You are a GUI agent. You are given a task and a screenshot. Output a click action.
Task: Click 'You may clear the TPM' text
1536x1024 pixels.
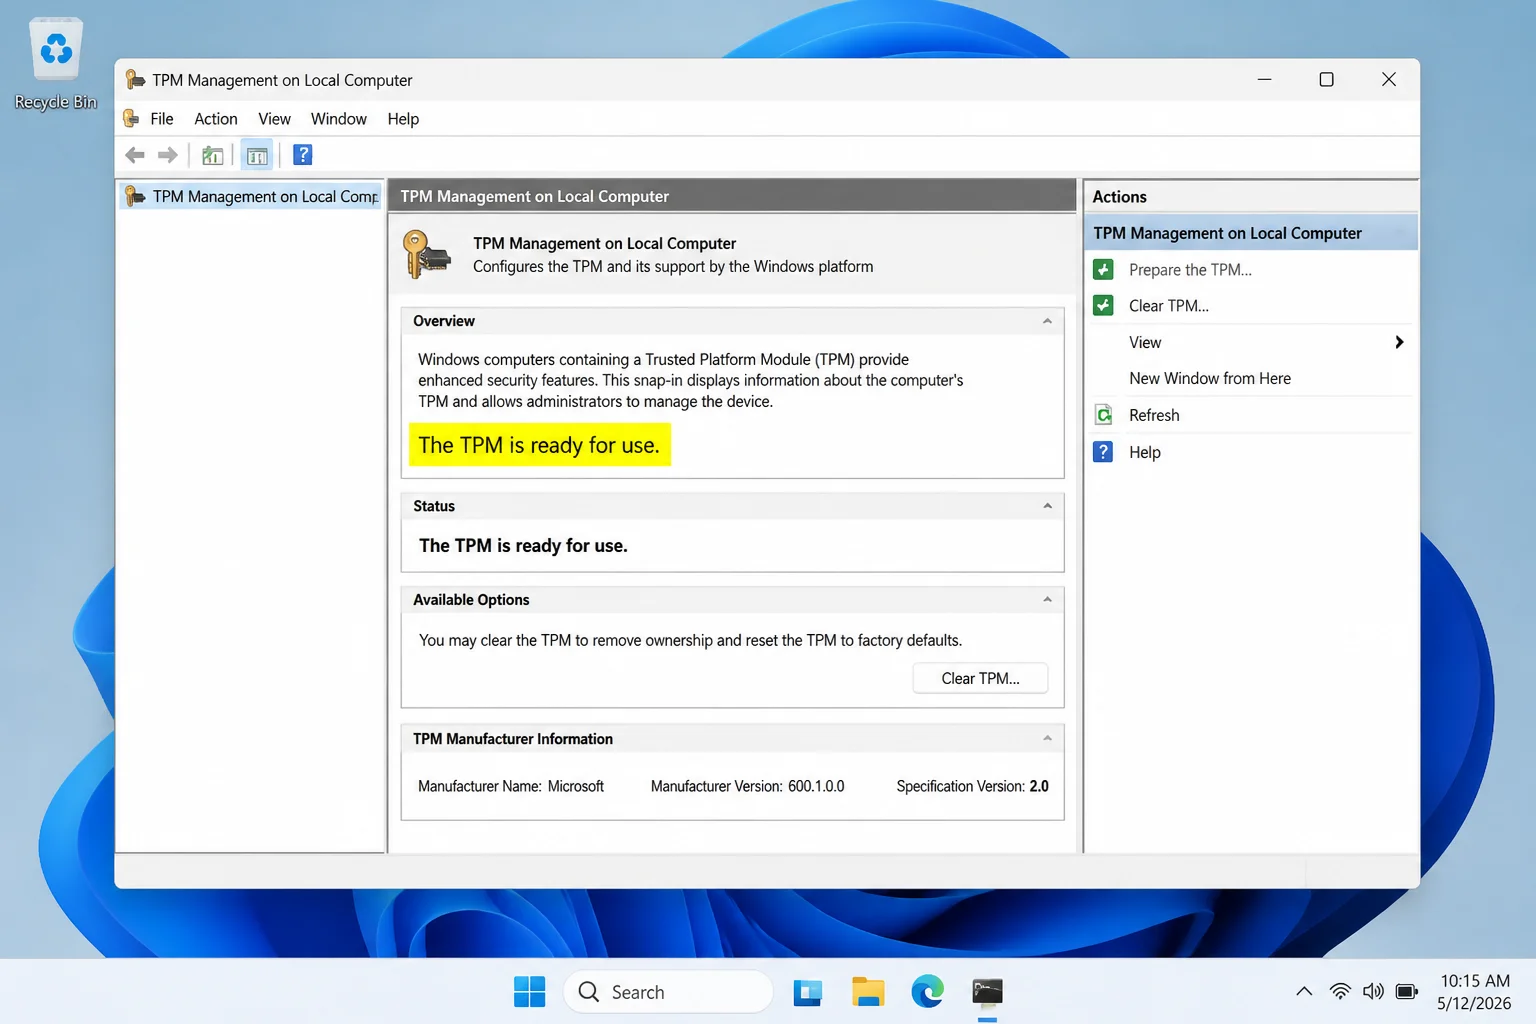pos(690,640)
